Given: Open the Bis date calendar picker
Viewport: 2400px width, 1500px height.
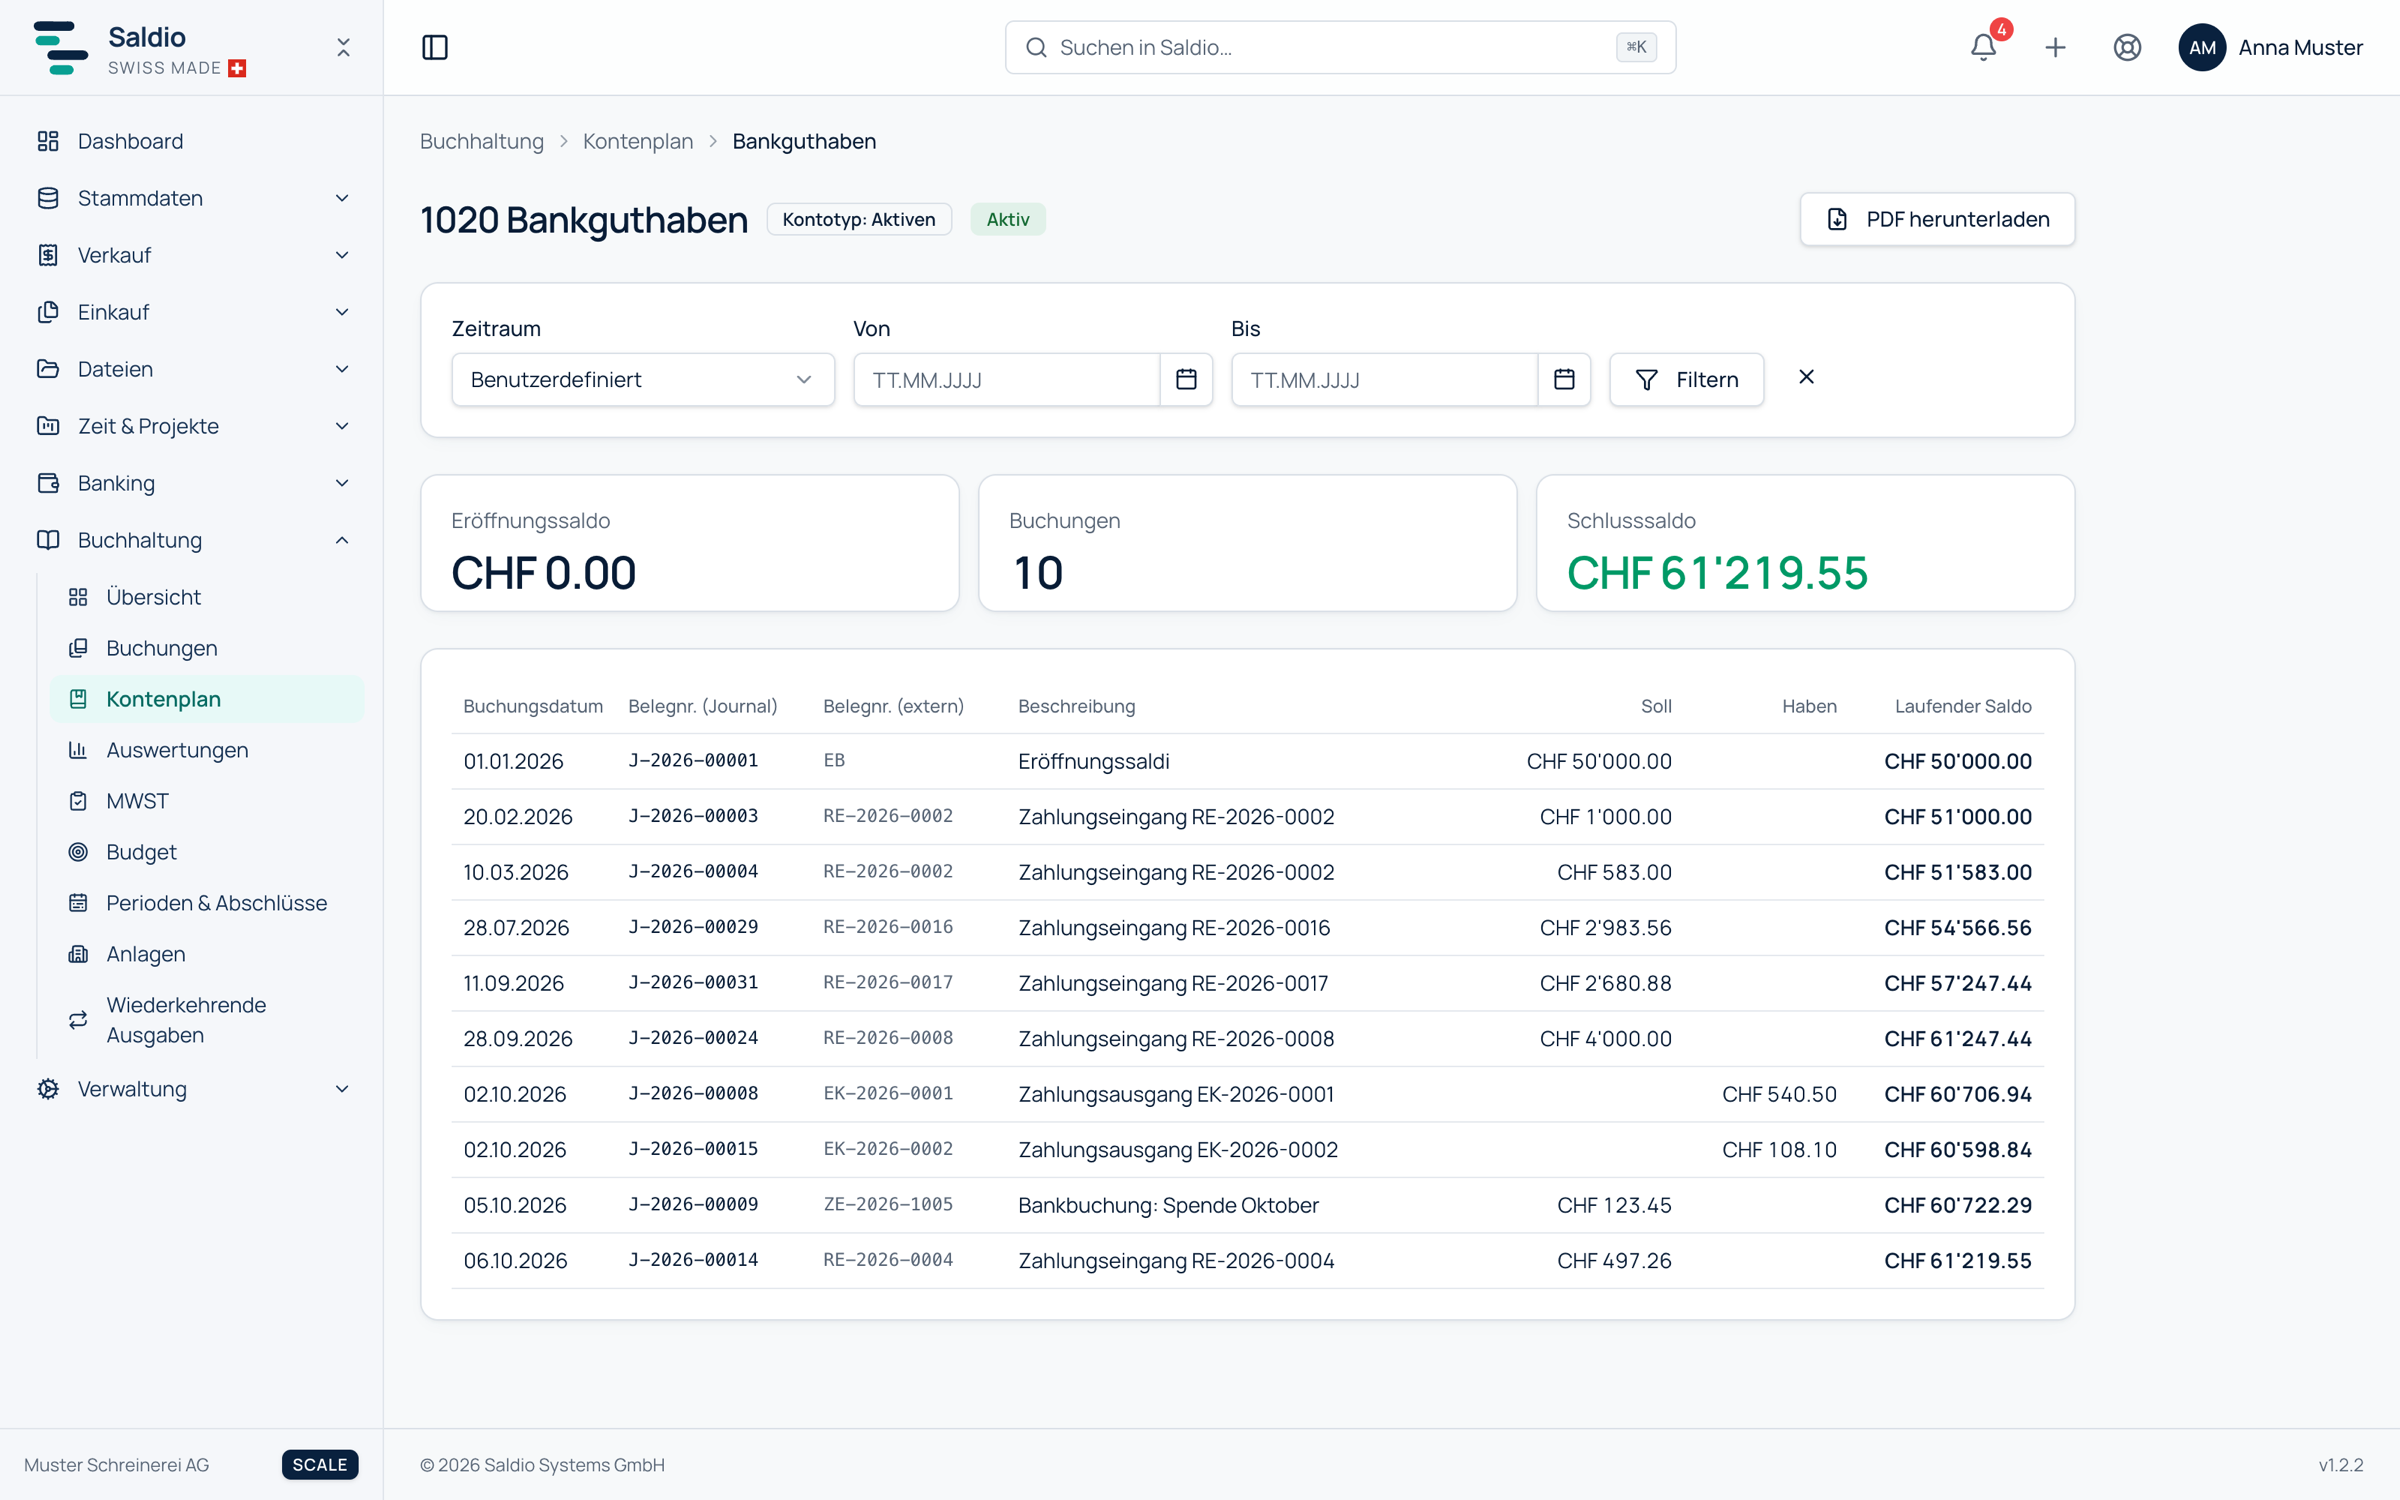Looking at the screenshot, I should tap(1564, 379).
